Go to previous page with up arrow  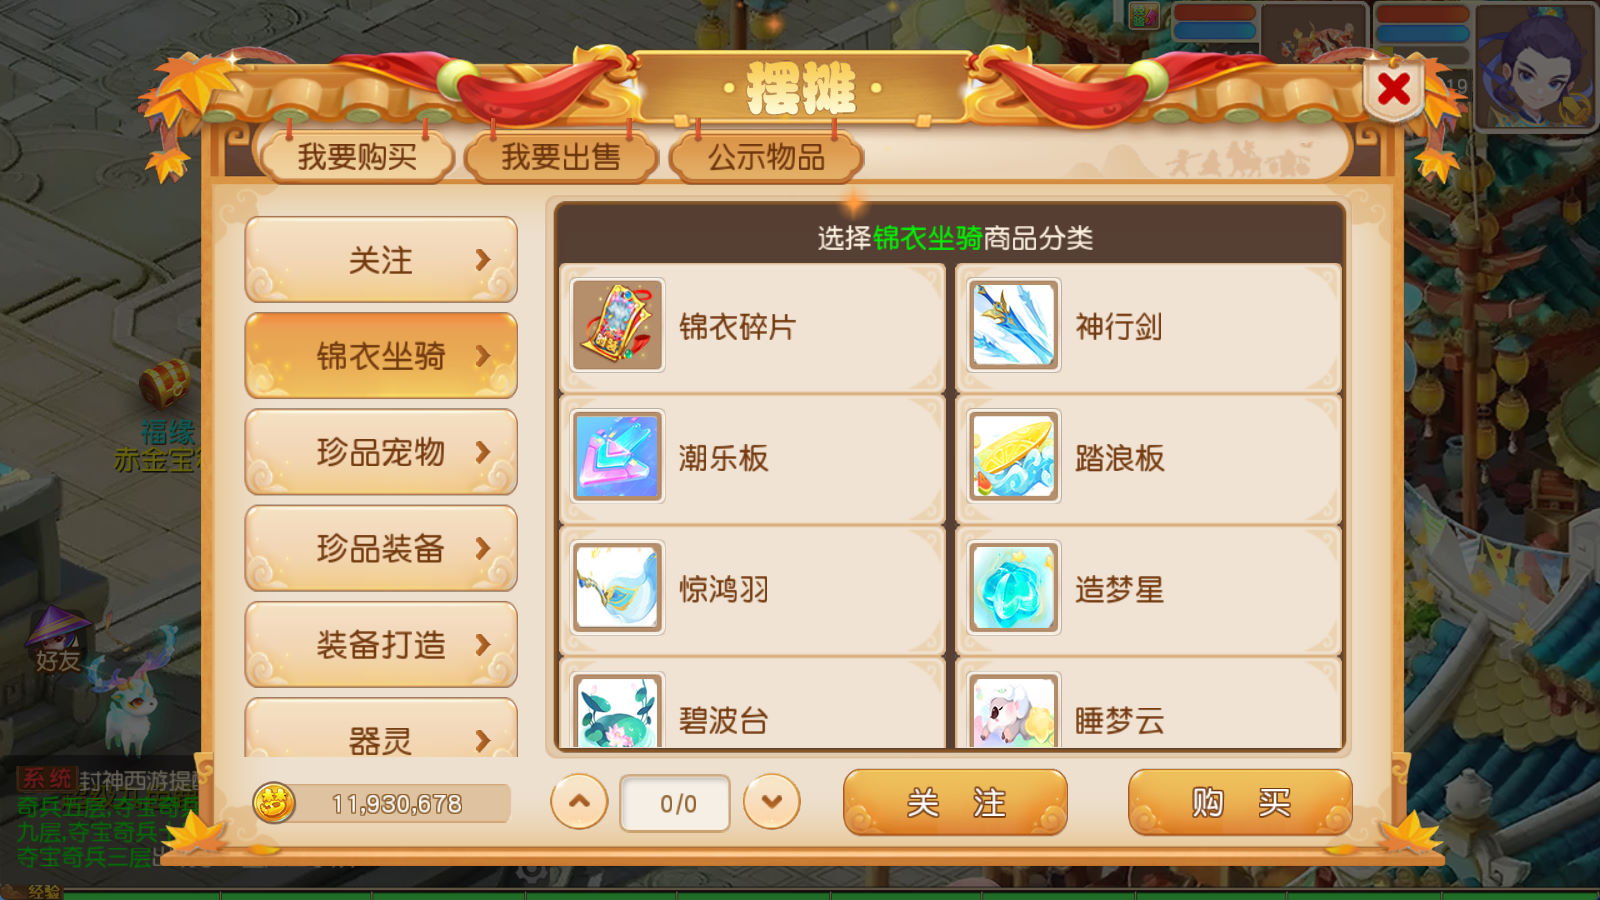(x=579, y=802)
